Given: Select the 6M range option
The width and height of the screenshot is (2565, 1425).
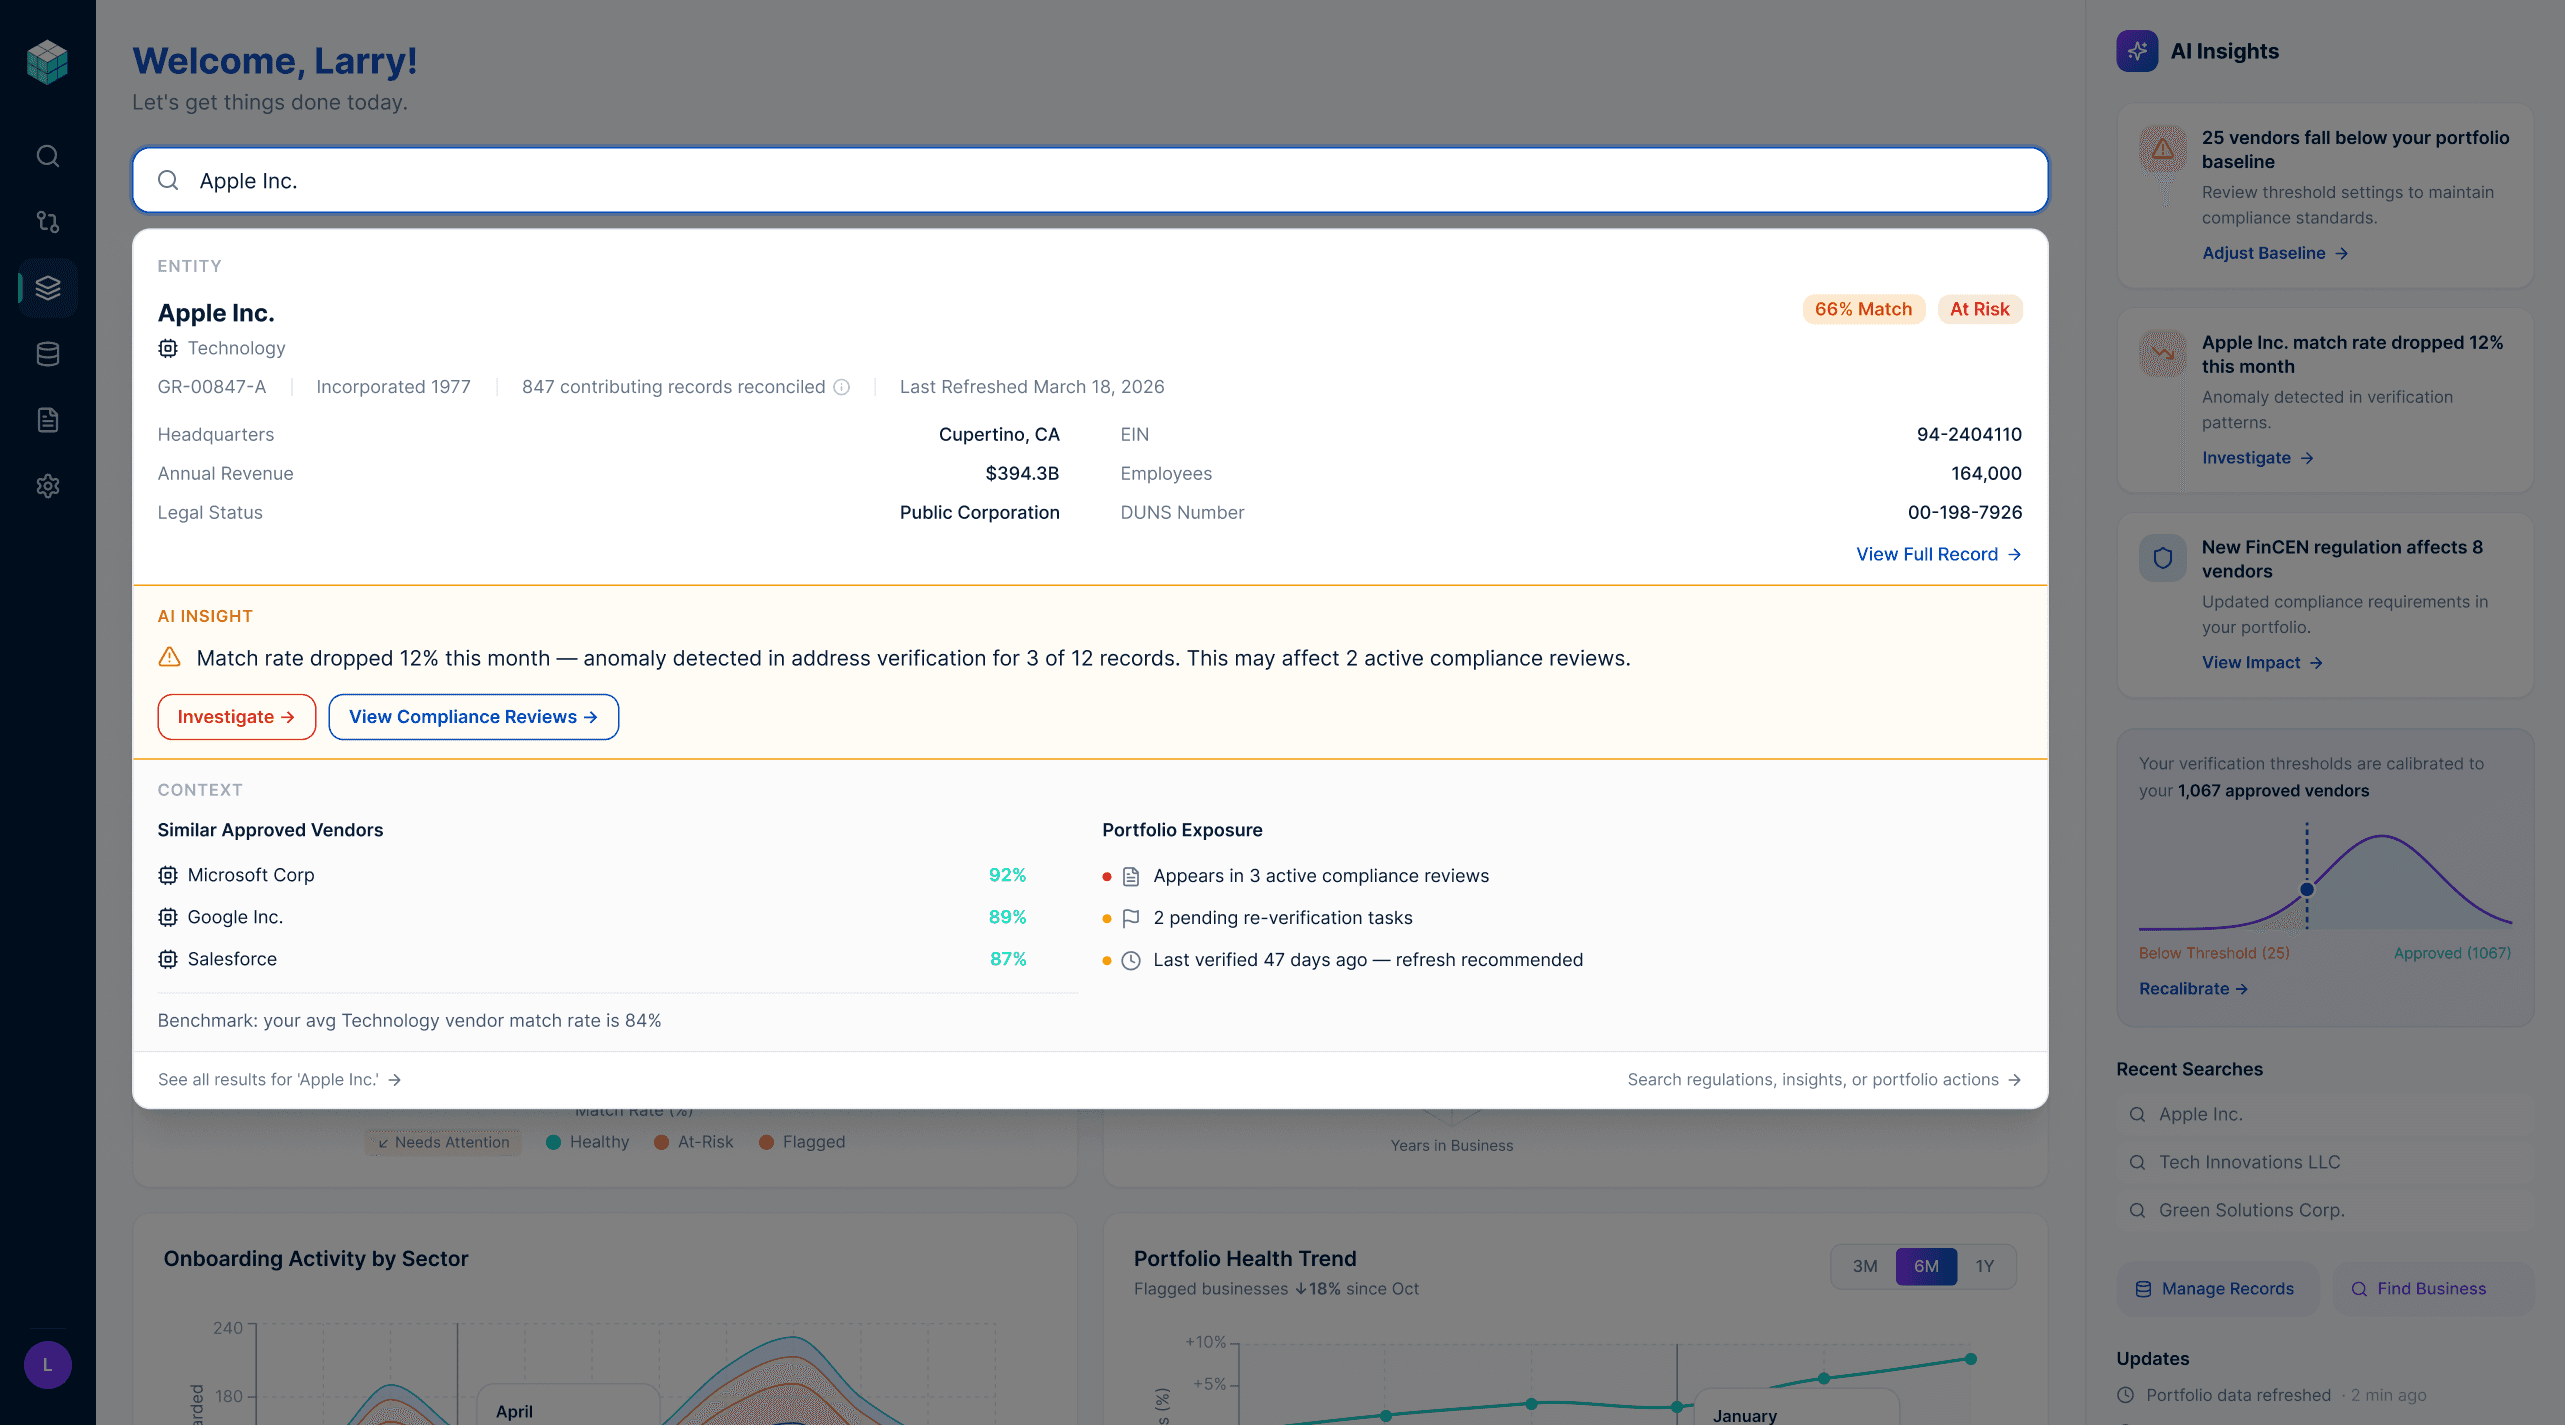Looking at the screenshot, I should pyautogui.click(x=1925, y=1266).
